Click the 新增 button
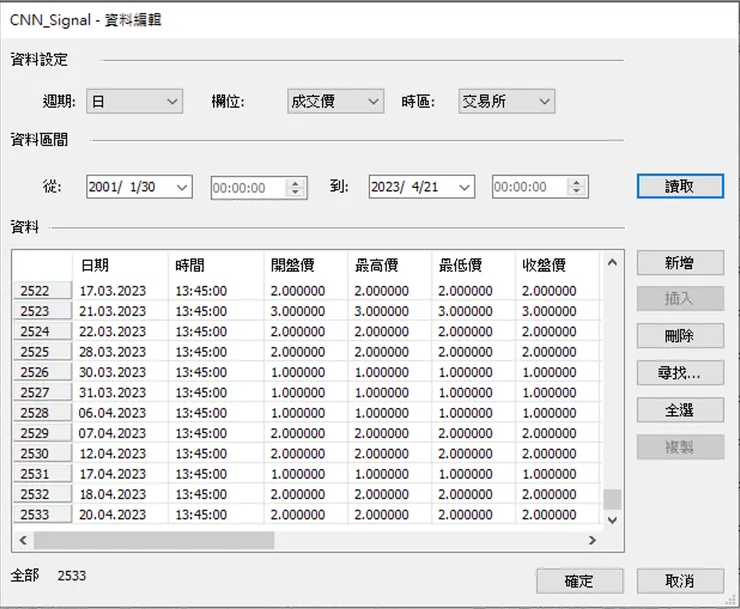The height and width of the screenshot is (609, 740). (x=680, y=262)
